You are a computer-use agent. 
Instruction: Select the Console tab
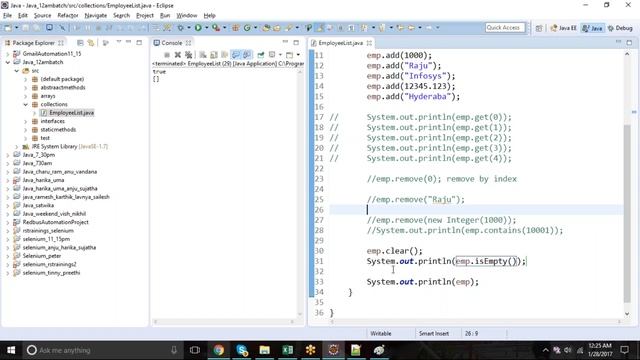pos(171,43)
